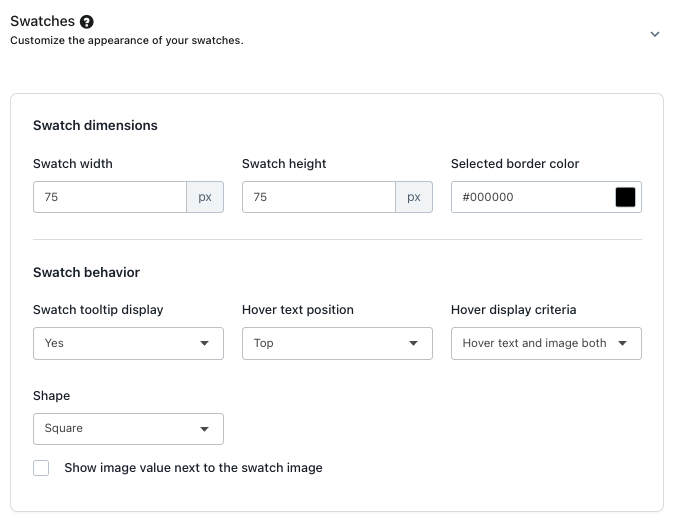Open the black border color swatch
This screenshot has height=522, width=678.
tap(625, 197)
